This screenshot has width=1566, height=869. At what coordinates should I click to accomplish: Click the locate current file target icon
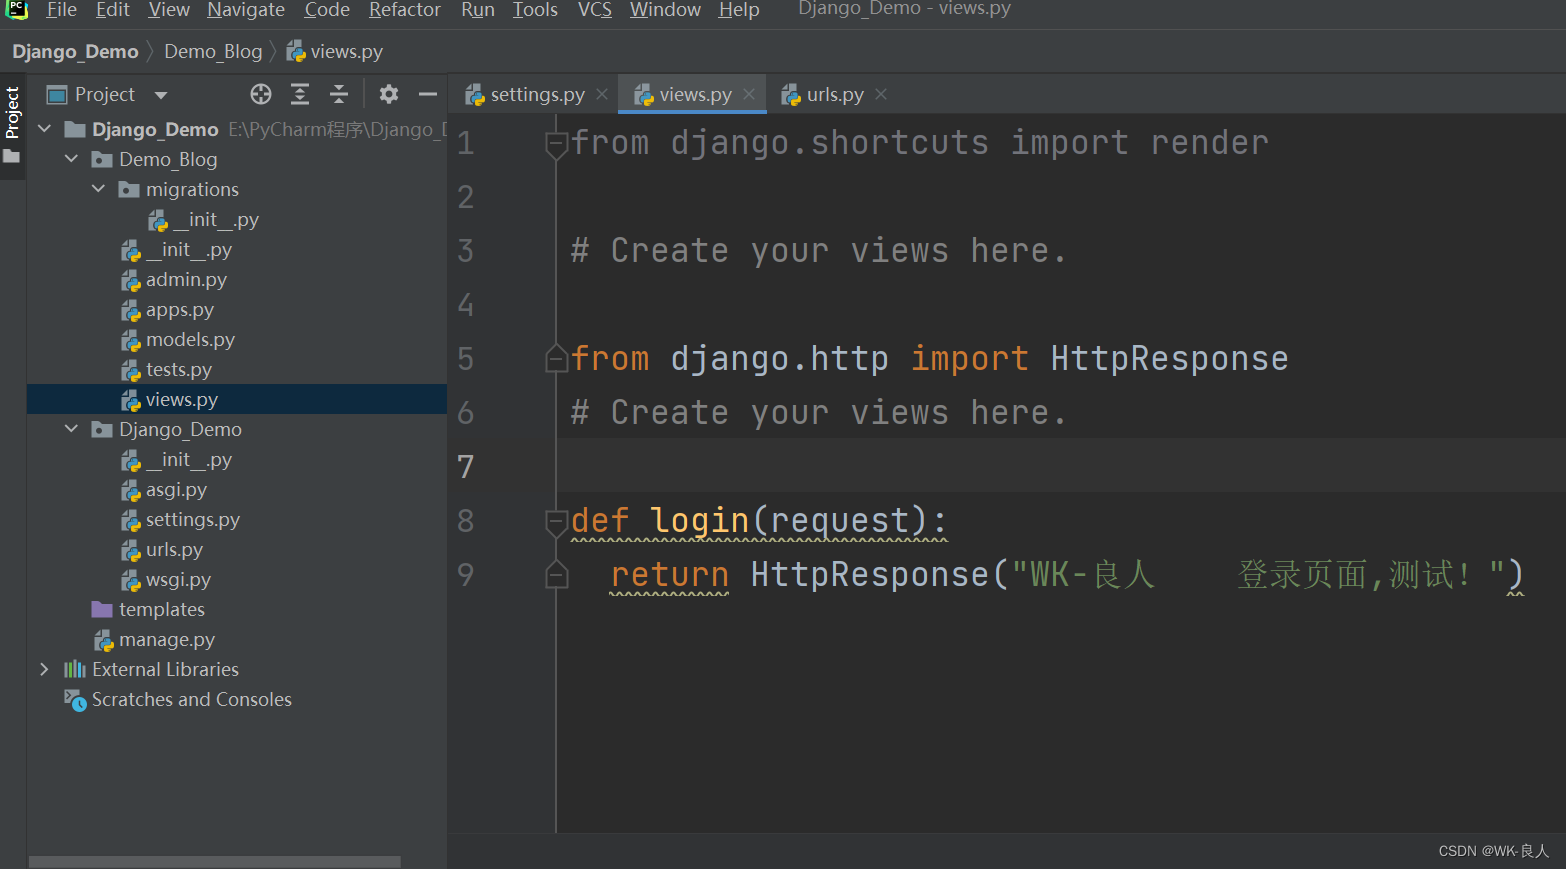tap(261, 94)
